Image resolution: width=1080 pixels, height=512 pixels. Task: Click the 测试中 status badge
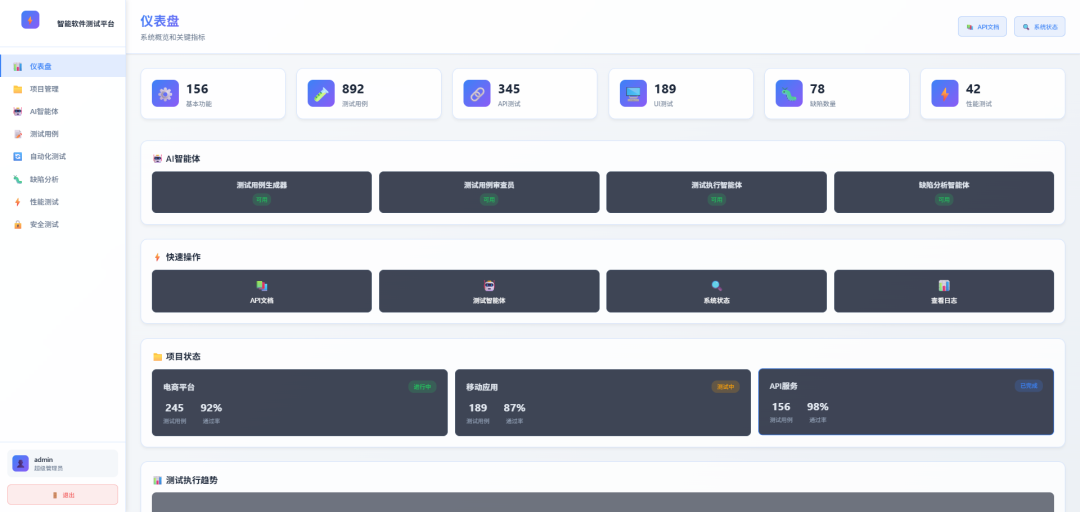[725, 387]
